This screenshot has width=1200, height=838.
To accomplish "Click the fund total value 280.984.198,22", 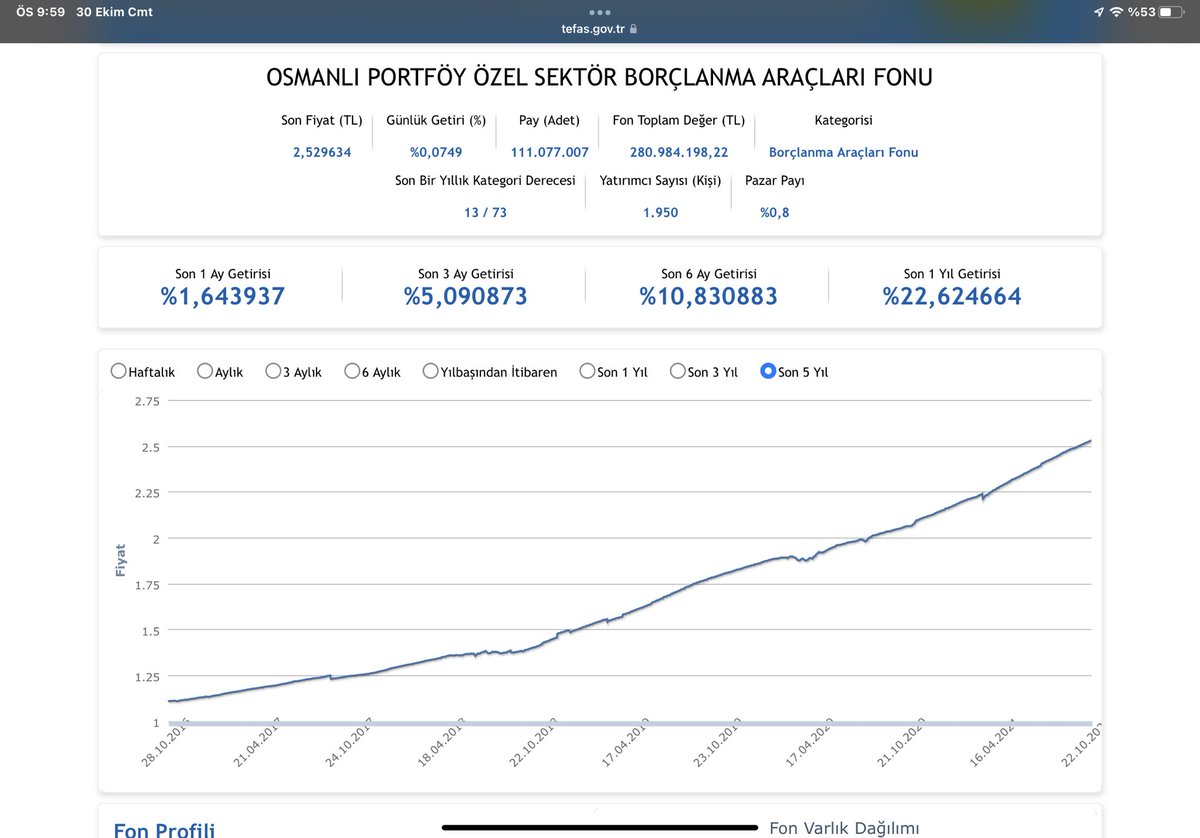I will coord(679,153).
